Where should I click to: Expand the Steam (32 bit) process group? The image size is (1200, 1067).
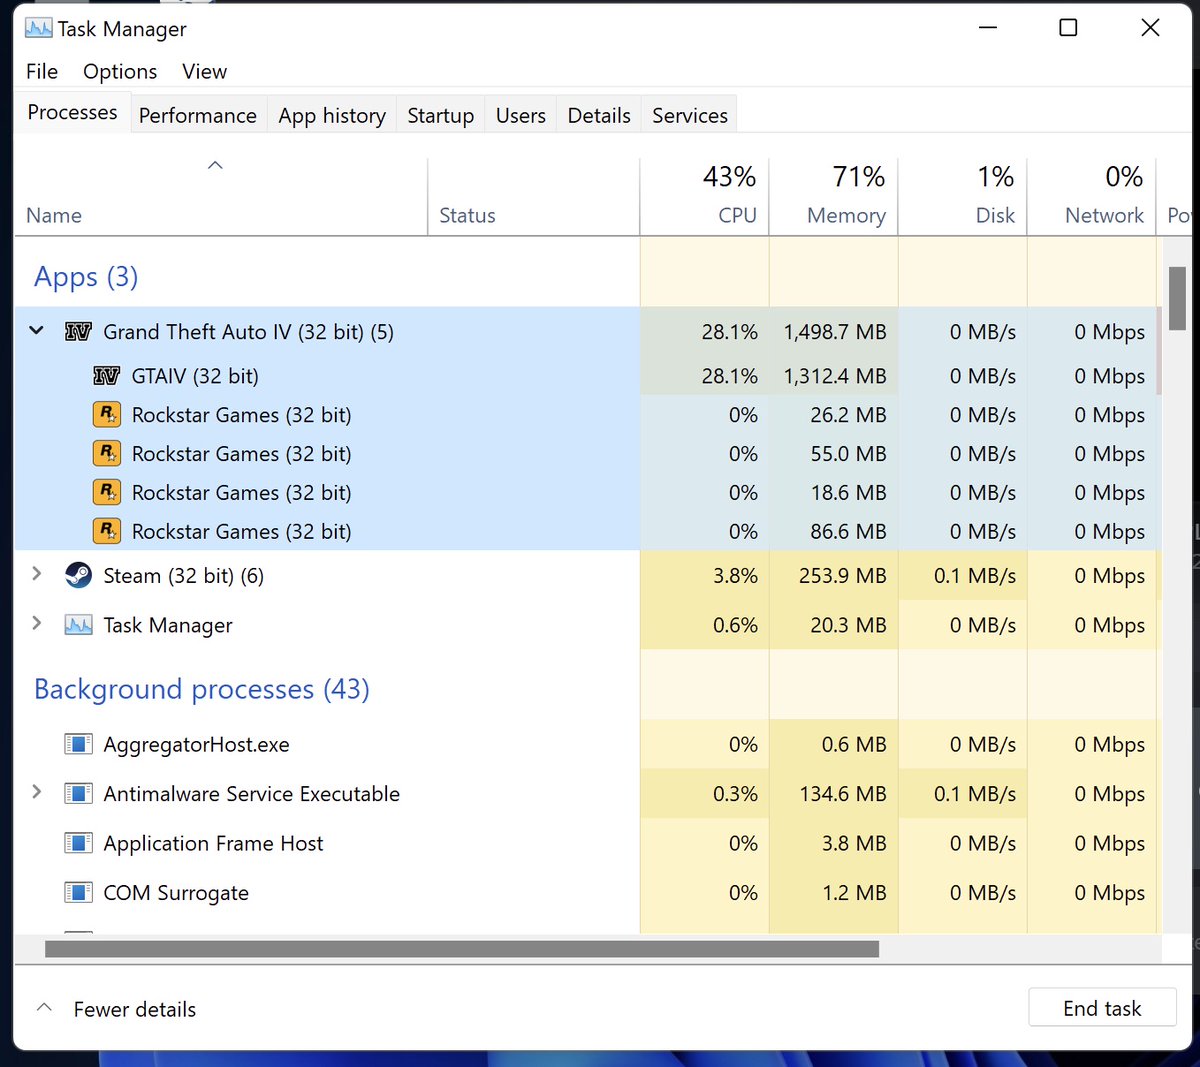coord(37,574)
